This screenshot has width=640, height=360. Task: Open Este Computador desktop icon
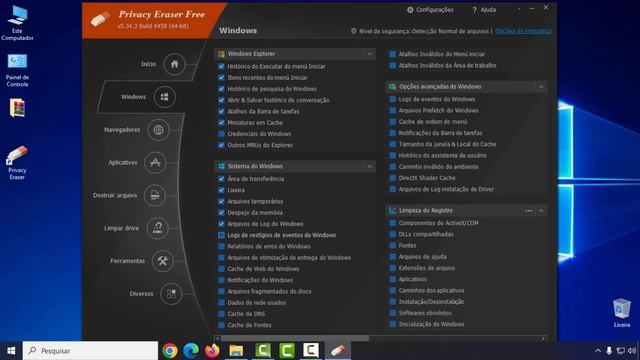(x=17, y=23)
